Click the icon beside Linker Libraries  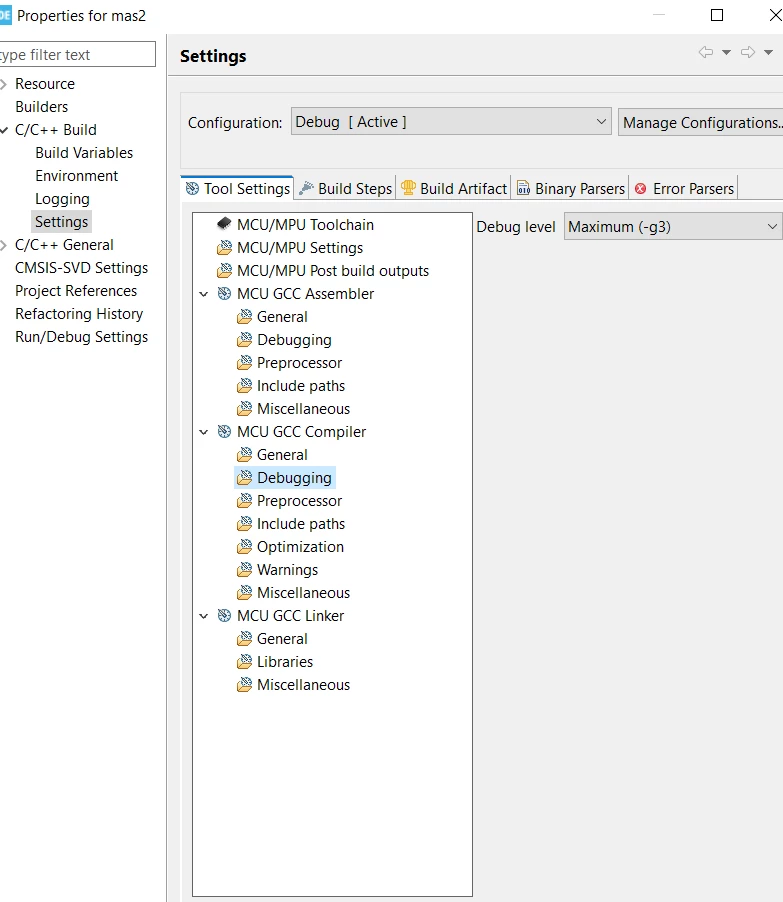(x=245, y=662)
